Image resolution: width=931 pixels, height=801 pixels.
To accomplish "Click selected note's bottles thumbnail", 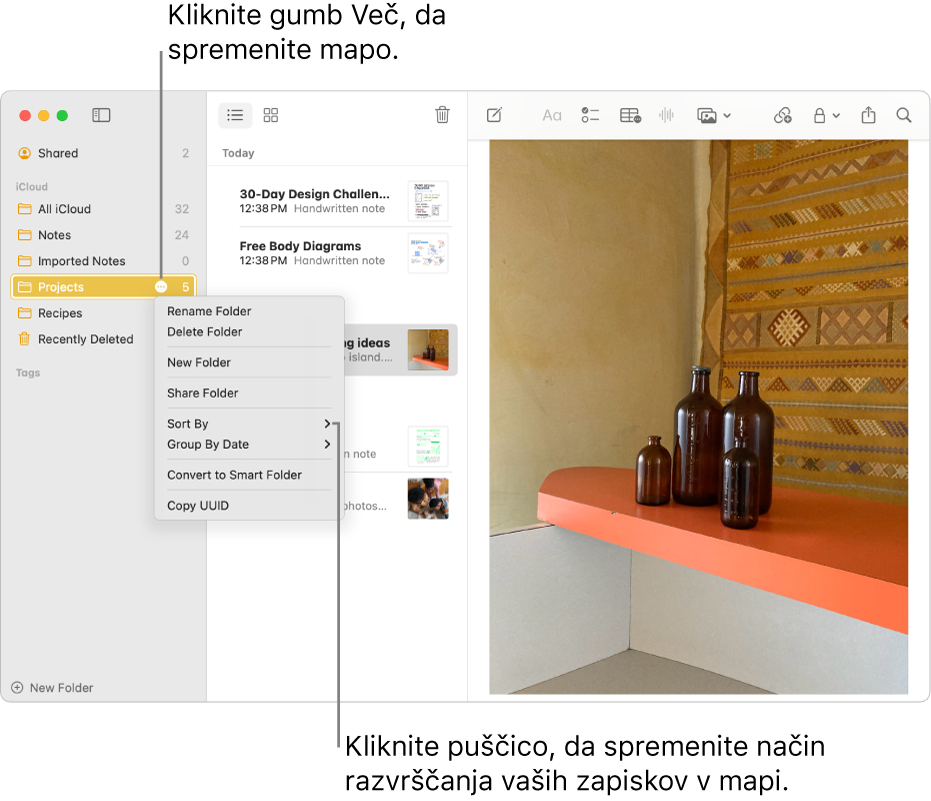I will pos(428,350).
